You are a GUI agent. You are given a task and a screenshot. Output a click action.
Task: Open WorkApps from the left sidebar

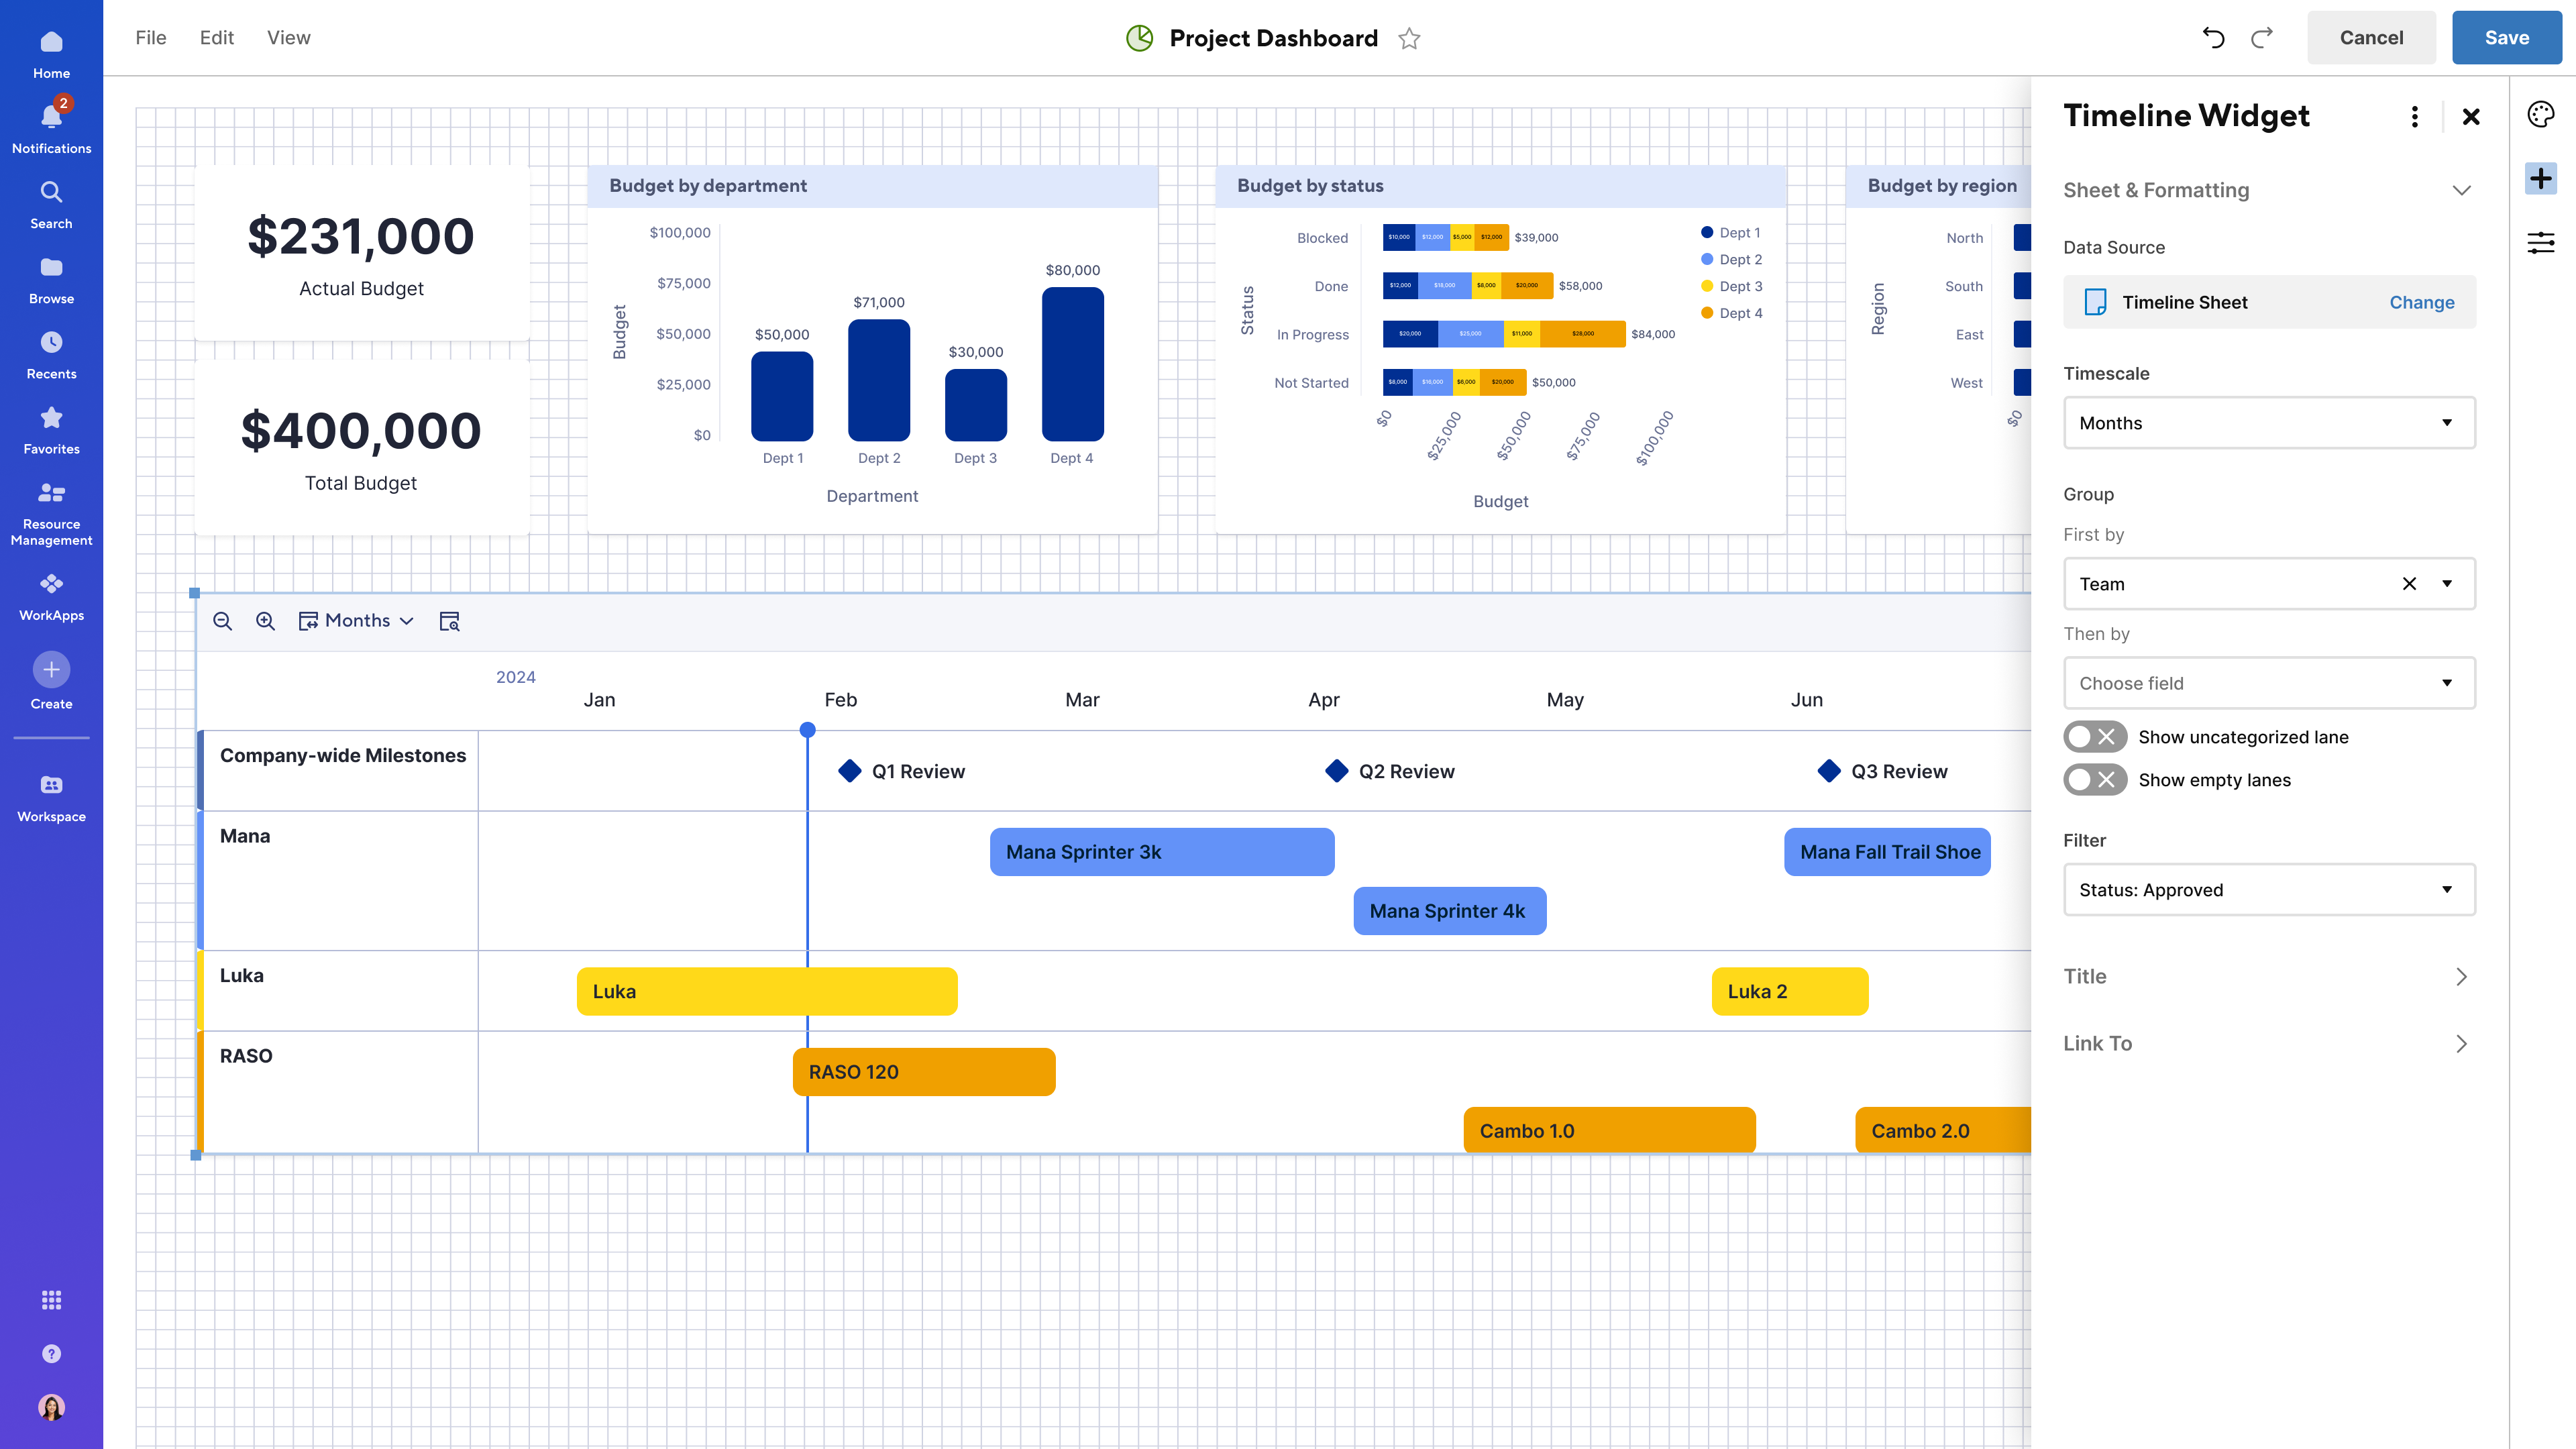click(51, 584)
